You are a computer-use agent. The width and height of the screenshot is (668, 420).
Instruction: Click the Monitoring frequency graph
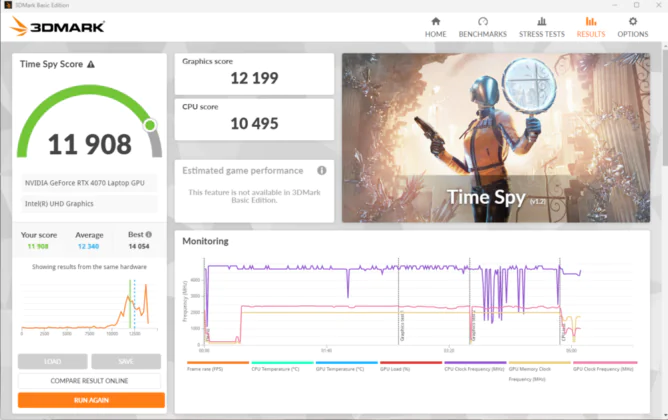tap(408, 303)
